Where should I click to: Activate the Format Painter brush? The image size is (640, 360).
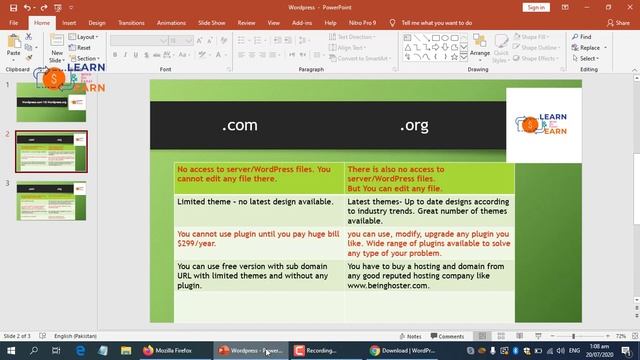29,58
